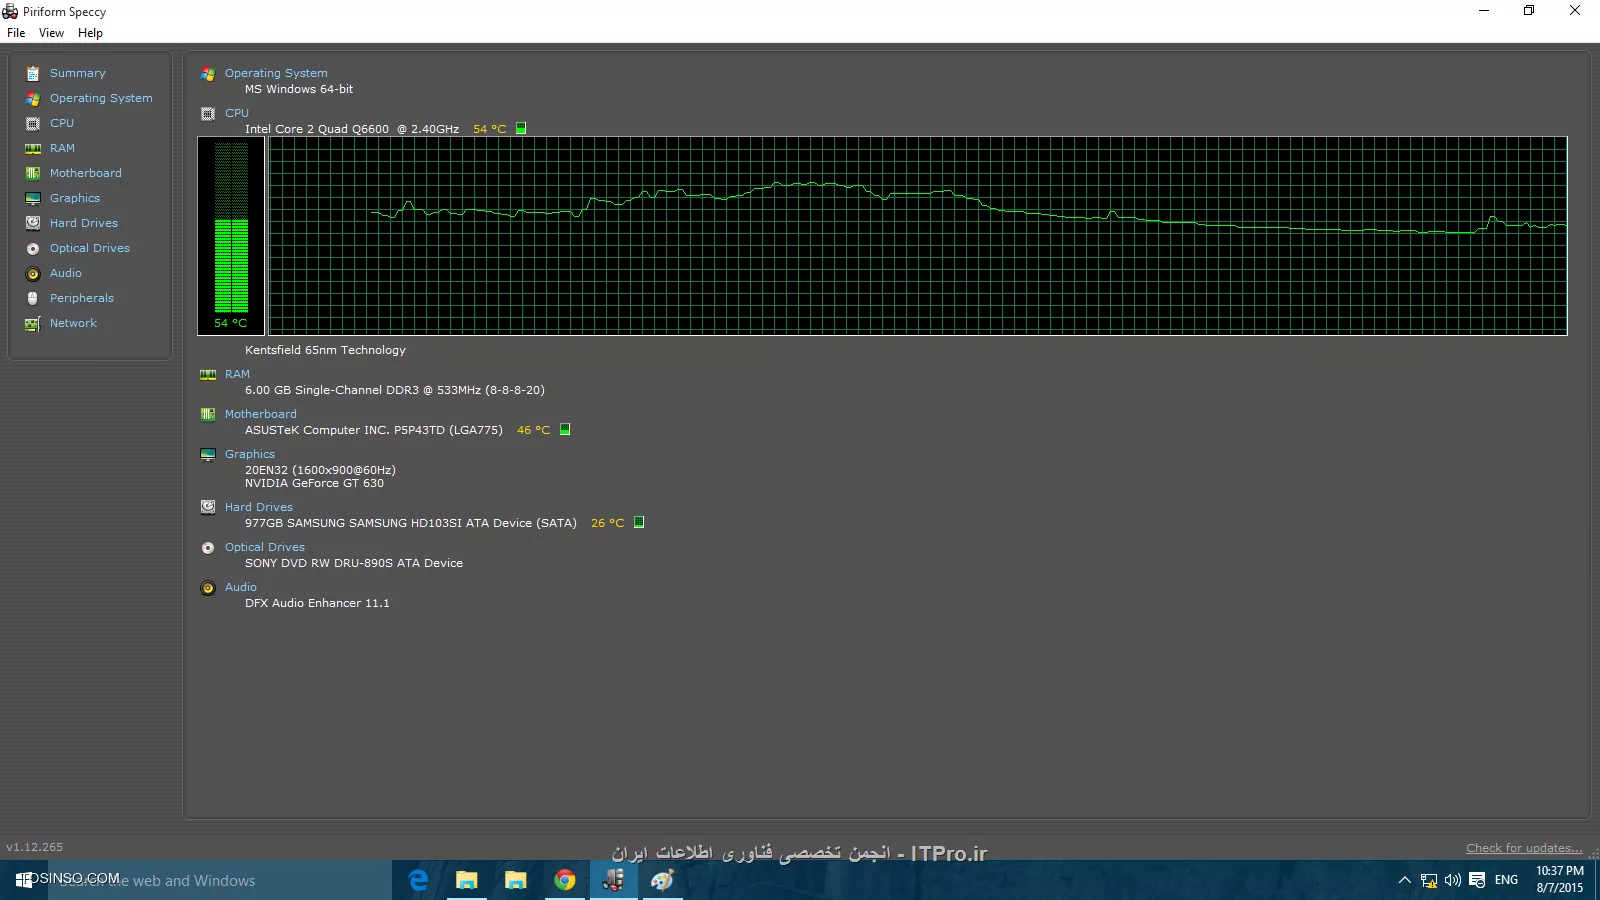Image resolution: width=1600 pixels, height=900 pixels.
Task: Click the Summary sidebar icon
Action: [33, 73]
